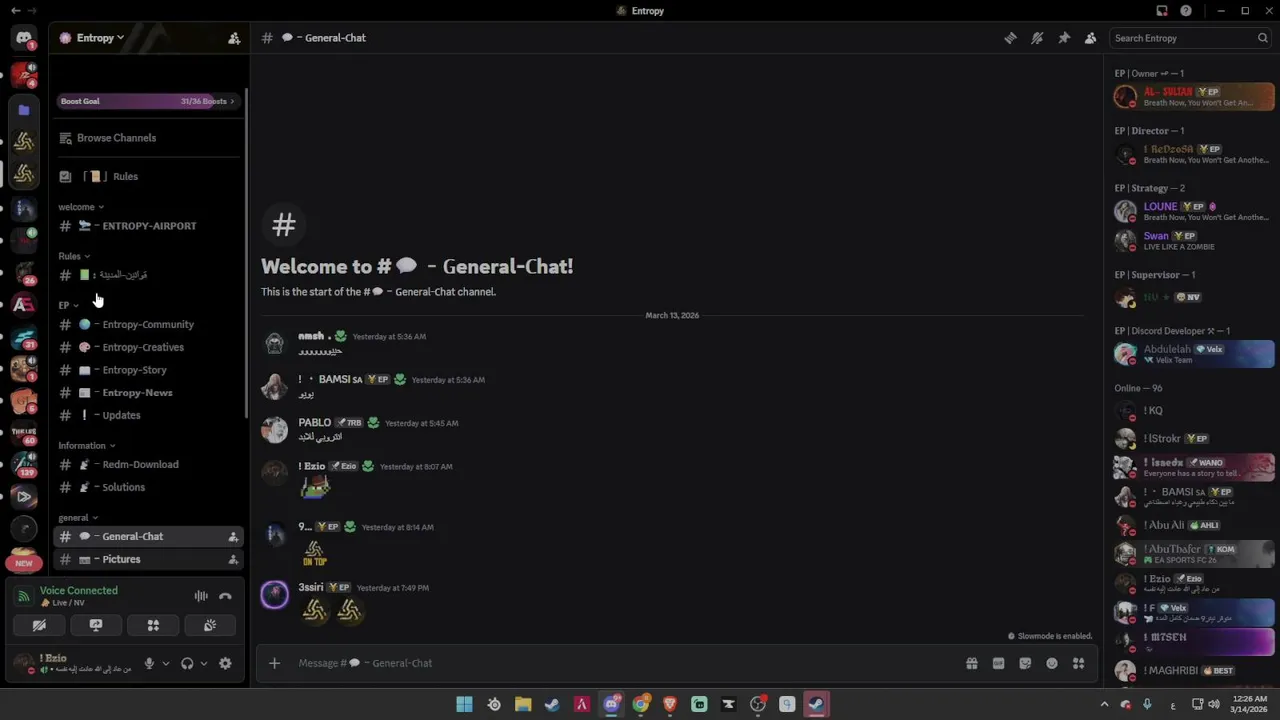Open PABLO's avatar in chat
This screenshot has width=1280, height=720.
pyautogui.click(x=274, y=430)
